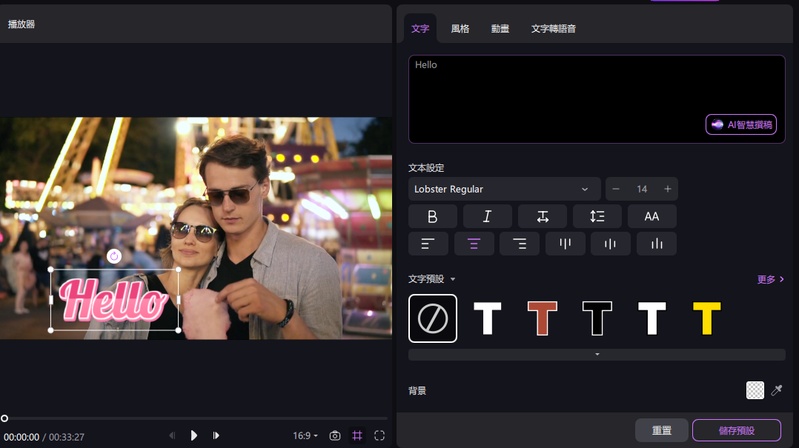Step to the next frame
This screenshot has width=799, height=448.
coord(216,435)
